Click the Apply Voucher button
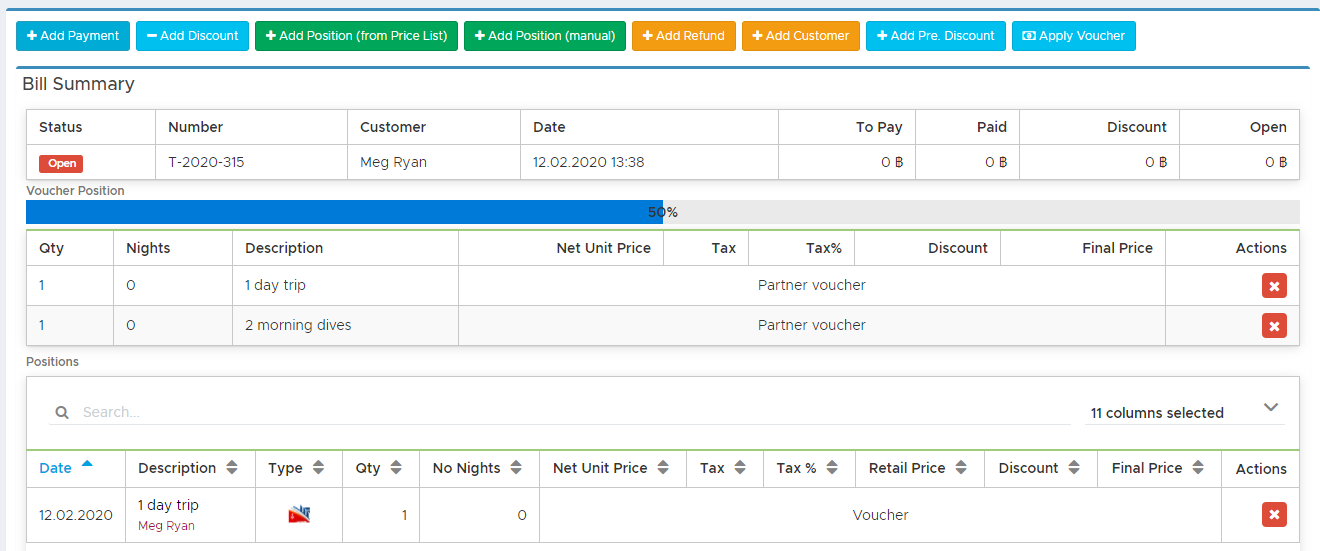The image size is (1320, 551). [x=1074, y=36]
